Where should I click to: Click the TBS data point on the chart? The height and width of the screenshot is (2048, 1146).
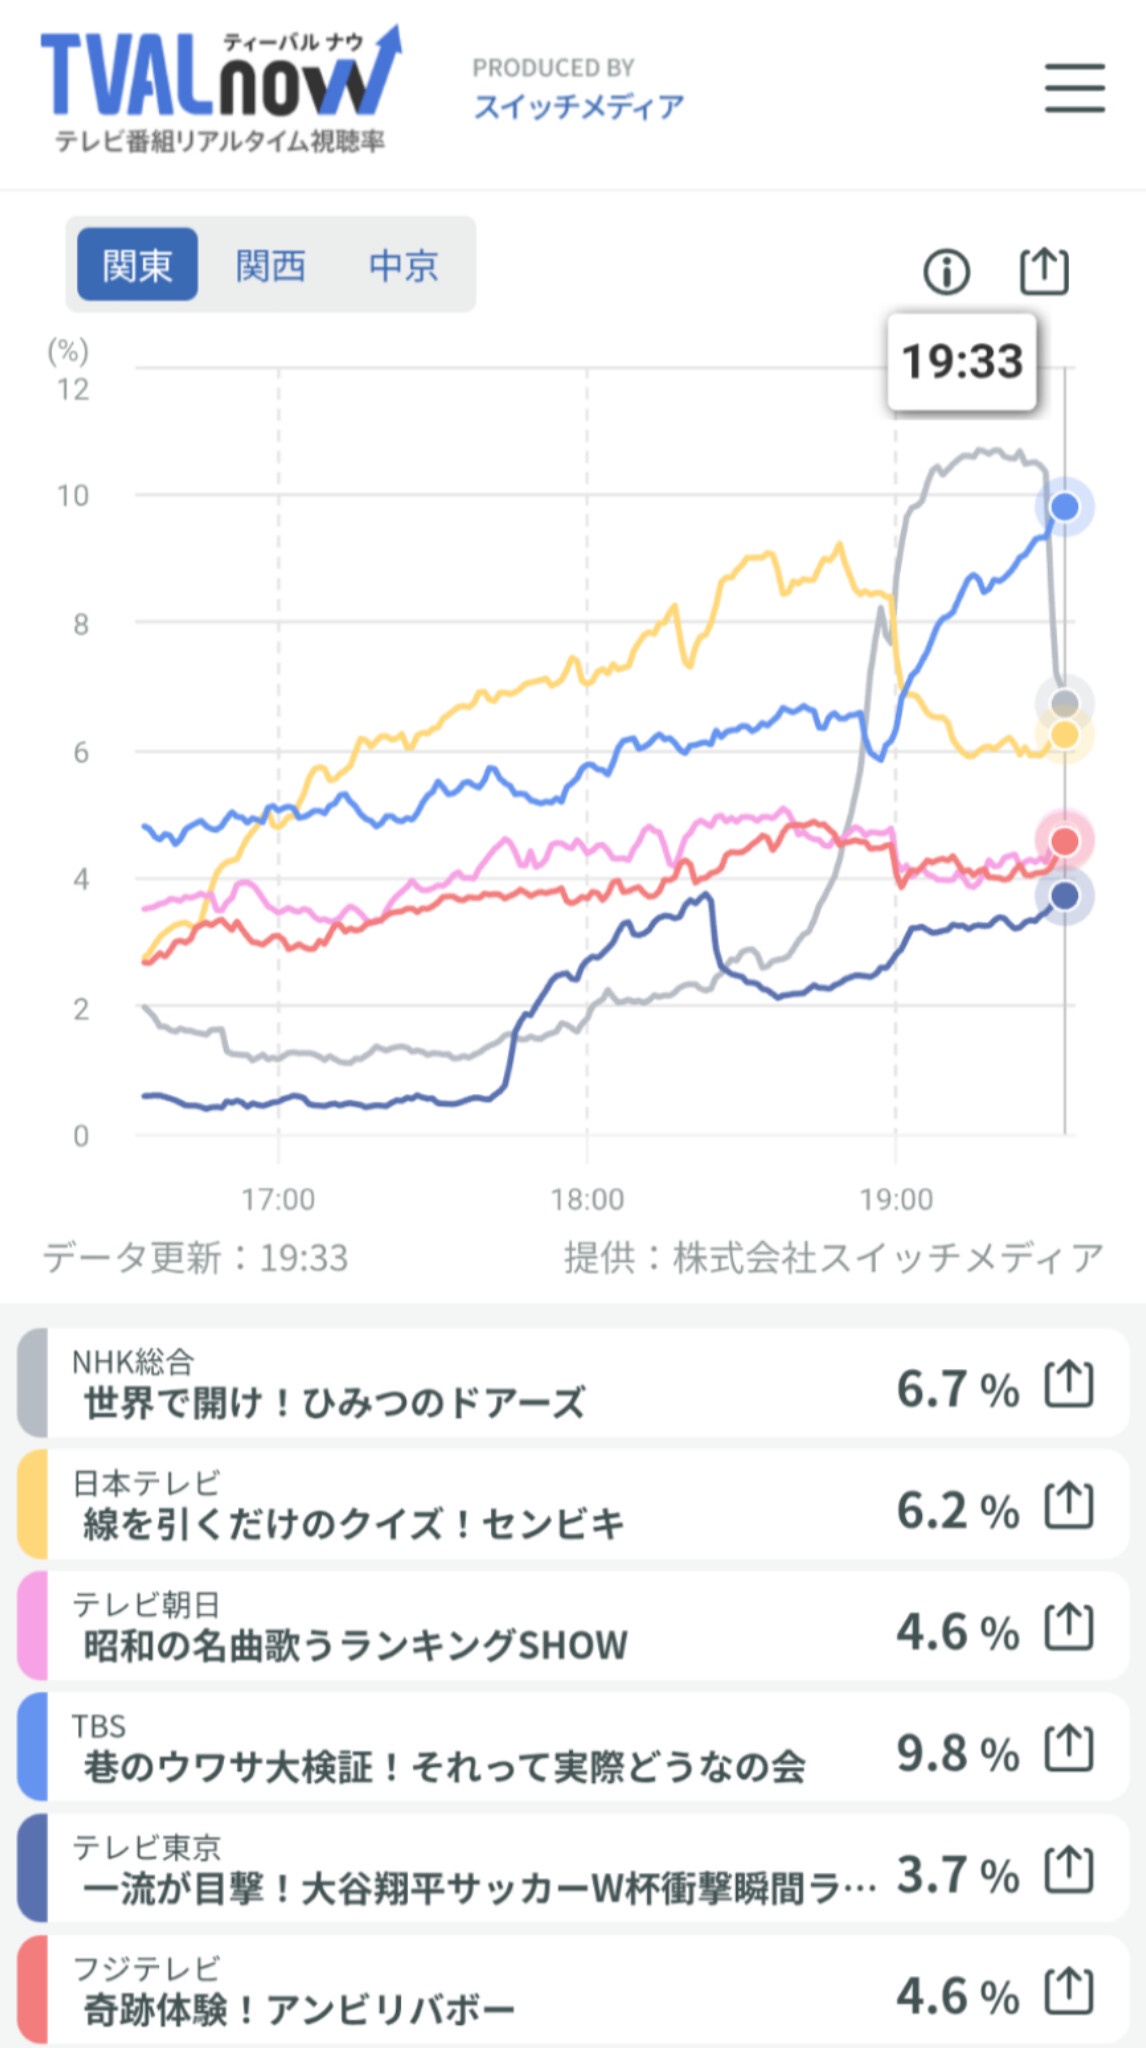[1065, 507]
